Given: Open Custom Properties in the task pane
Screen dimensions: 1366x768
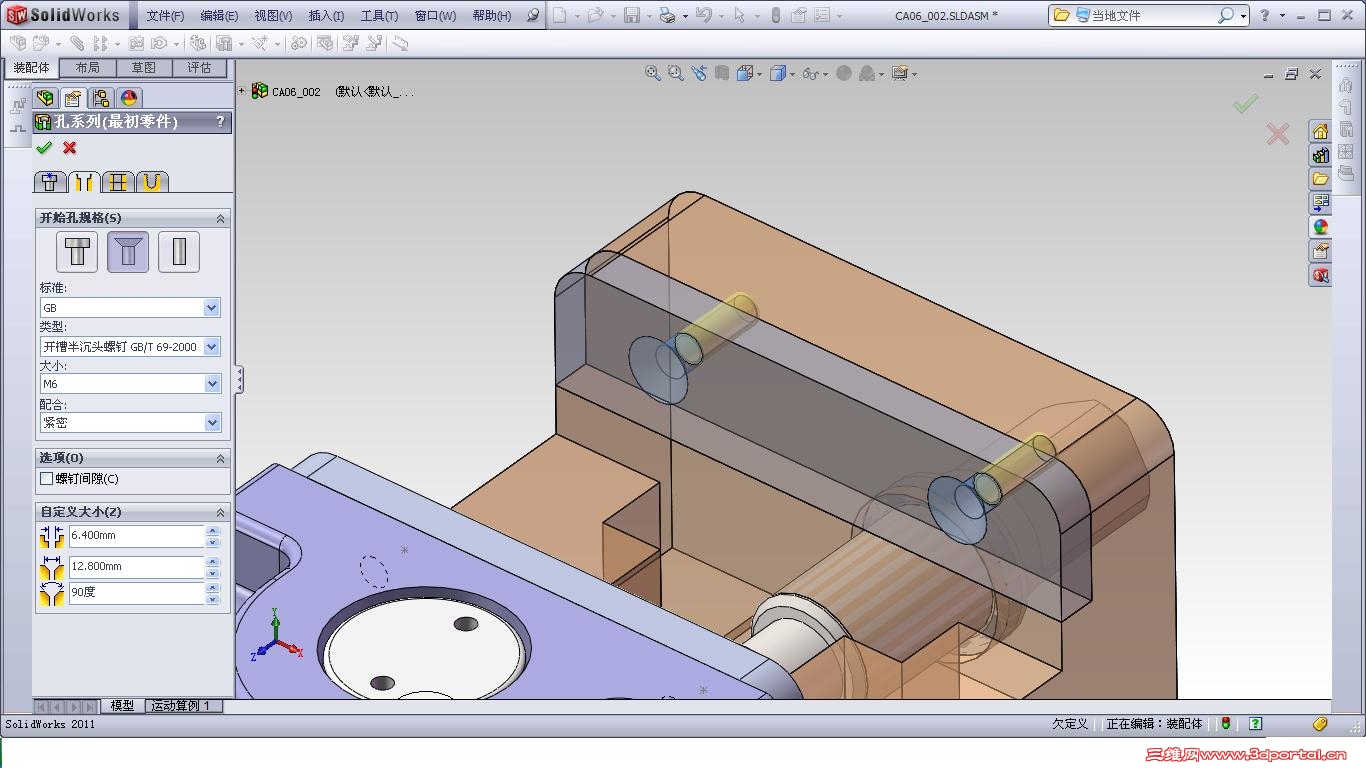Looking at the screenshot, I should (1321, 251).
